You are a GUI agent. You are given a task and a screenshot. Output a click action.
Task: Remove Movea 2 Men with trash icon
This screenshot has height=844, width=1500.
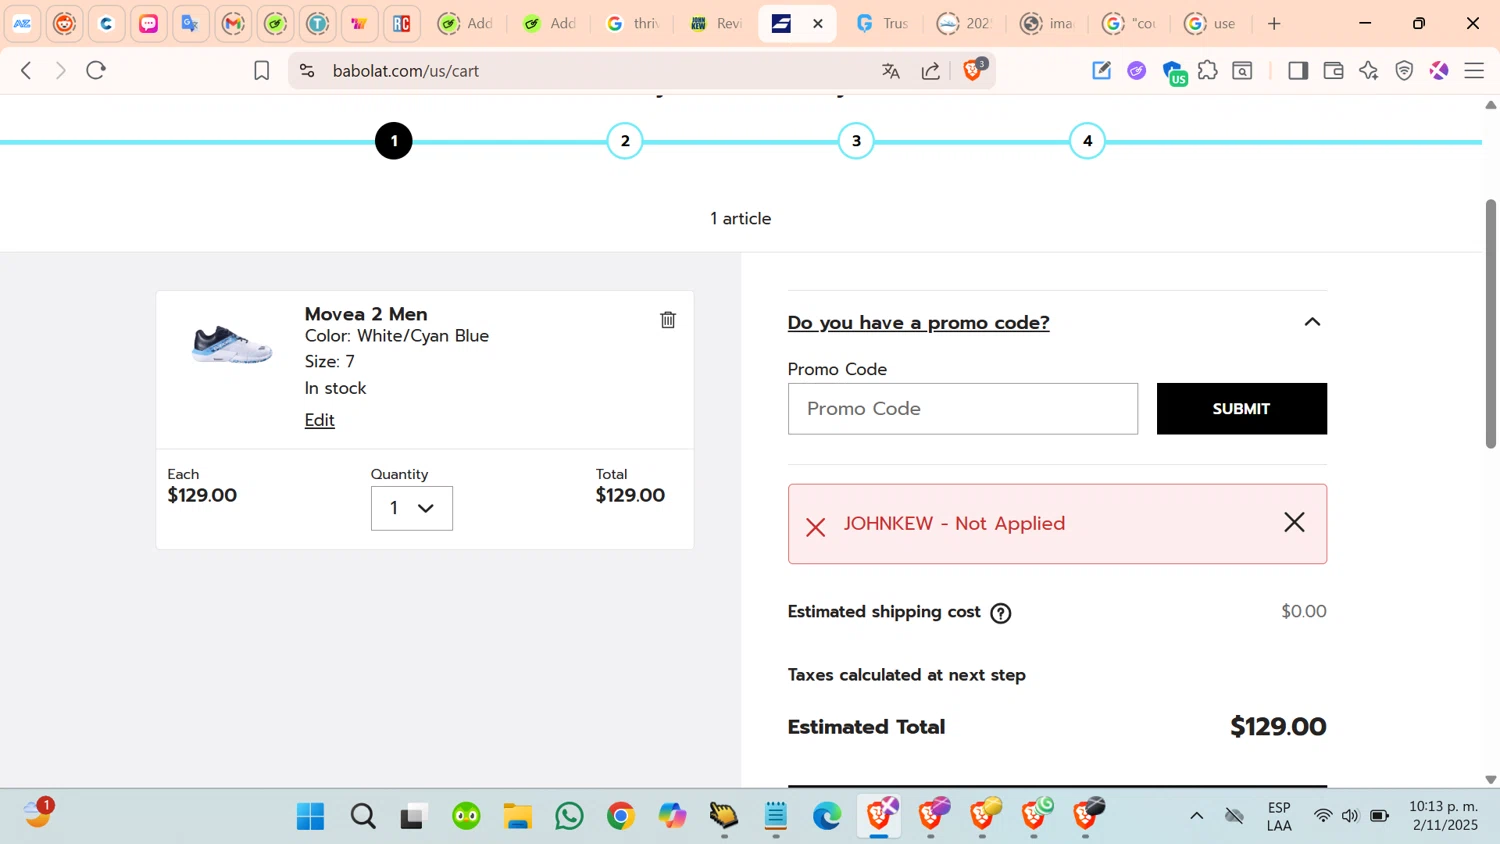pyautogui.click(x=668, y=320)
